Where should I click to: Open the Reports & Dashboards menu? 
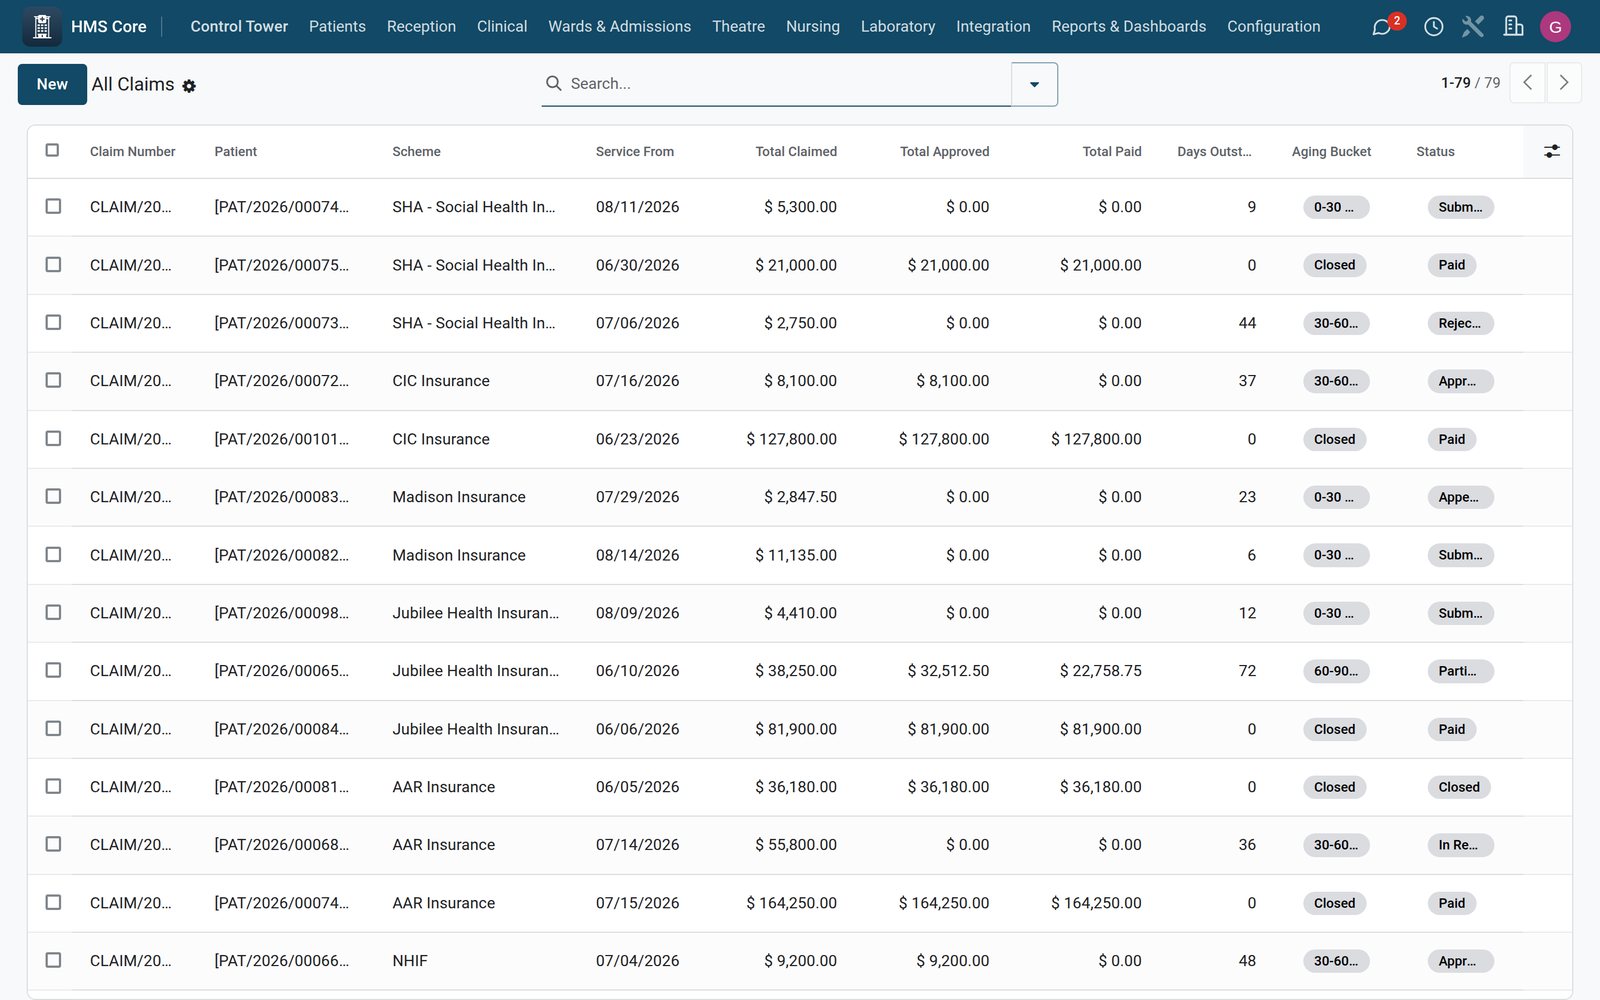point(1128,26)
